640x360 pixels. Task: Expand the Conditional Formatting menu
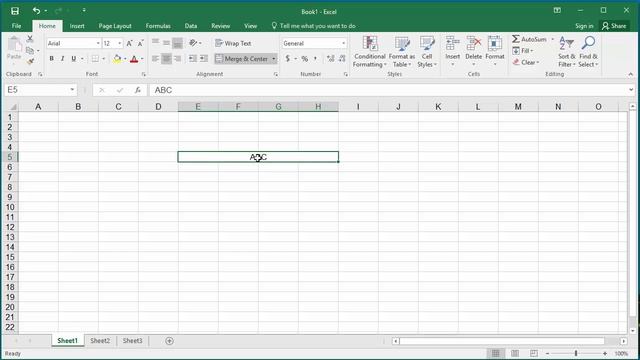(x=370, y=52)
